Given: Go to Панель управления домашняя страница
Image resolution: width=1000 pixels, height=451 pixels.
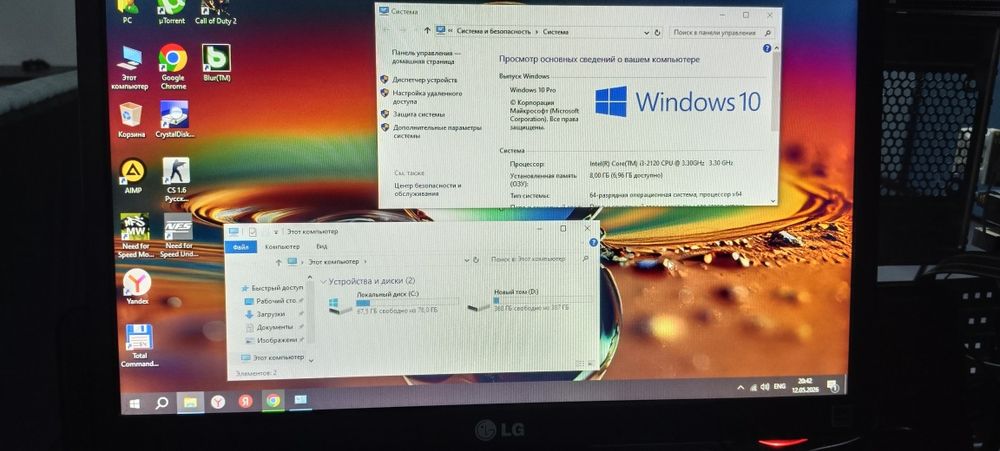Looking at the screenshot, I should (425, 57).
